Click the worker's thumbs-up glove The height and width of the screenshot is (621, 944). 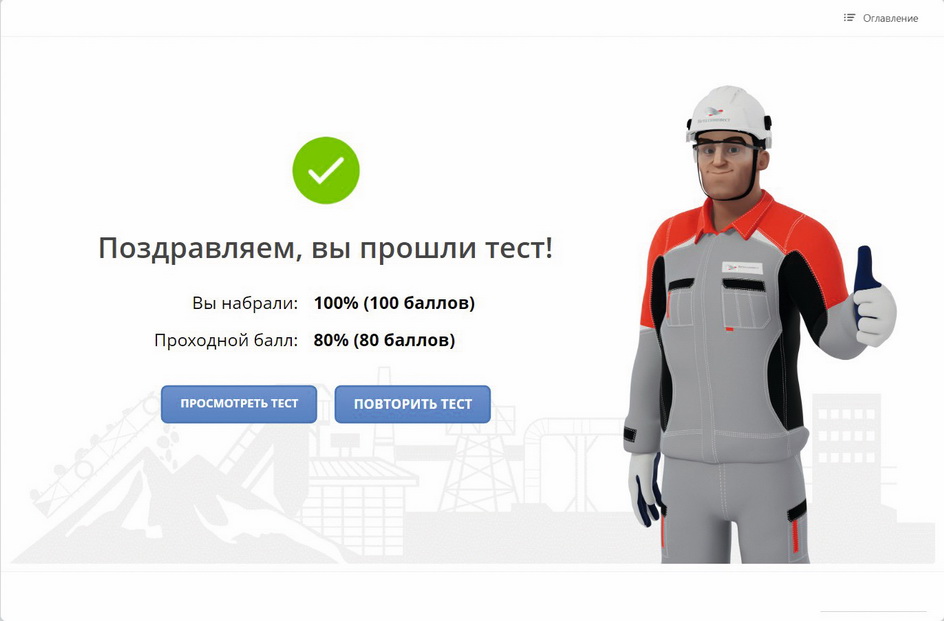(x=874, y=301)
